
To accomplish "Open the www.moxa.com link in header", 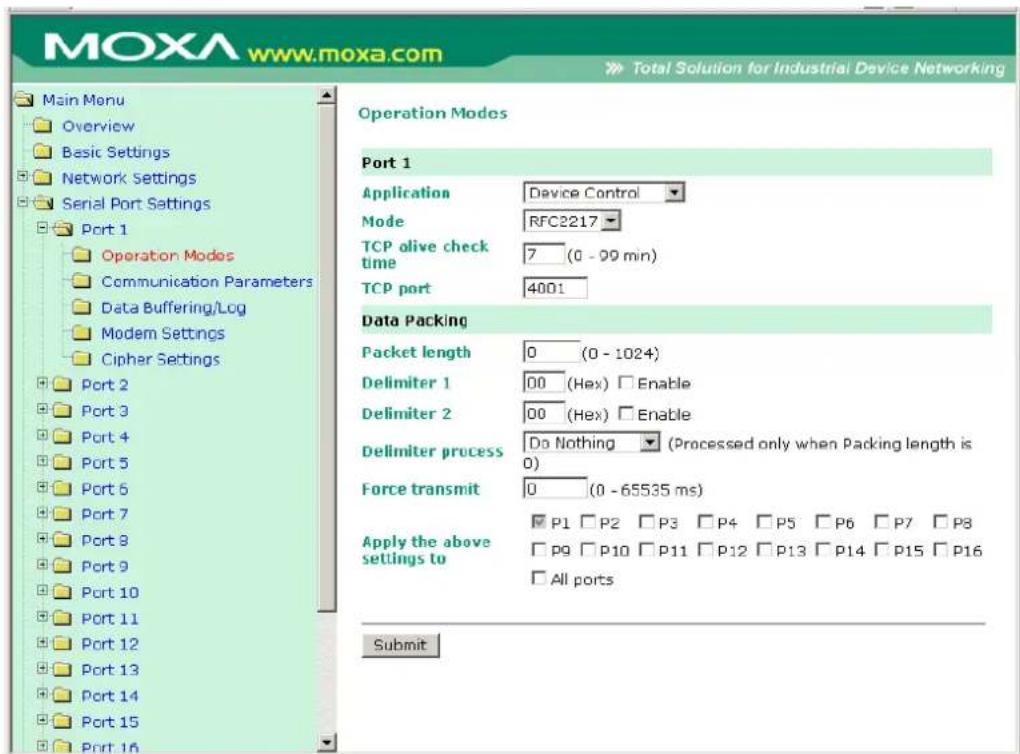I will (x=345, y=53).
